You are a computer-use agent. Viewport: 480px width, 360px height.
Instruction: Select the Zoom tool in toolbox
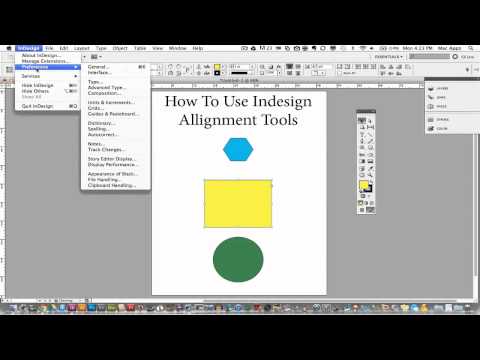click(370, 175)
